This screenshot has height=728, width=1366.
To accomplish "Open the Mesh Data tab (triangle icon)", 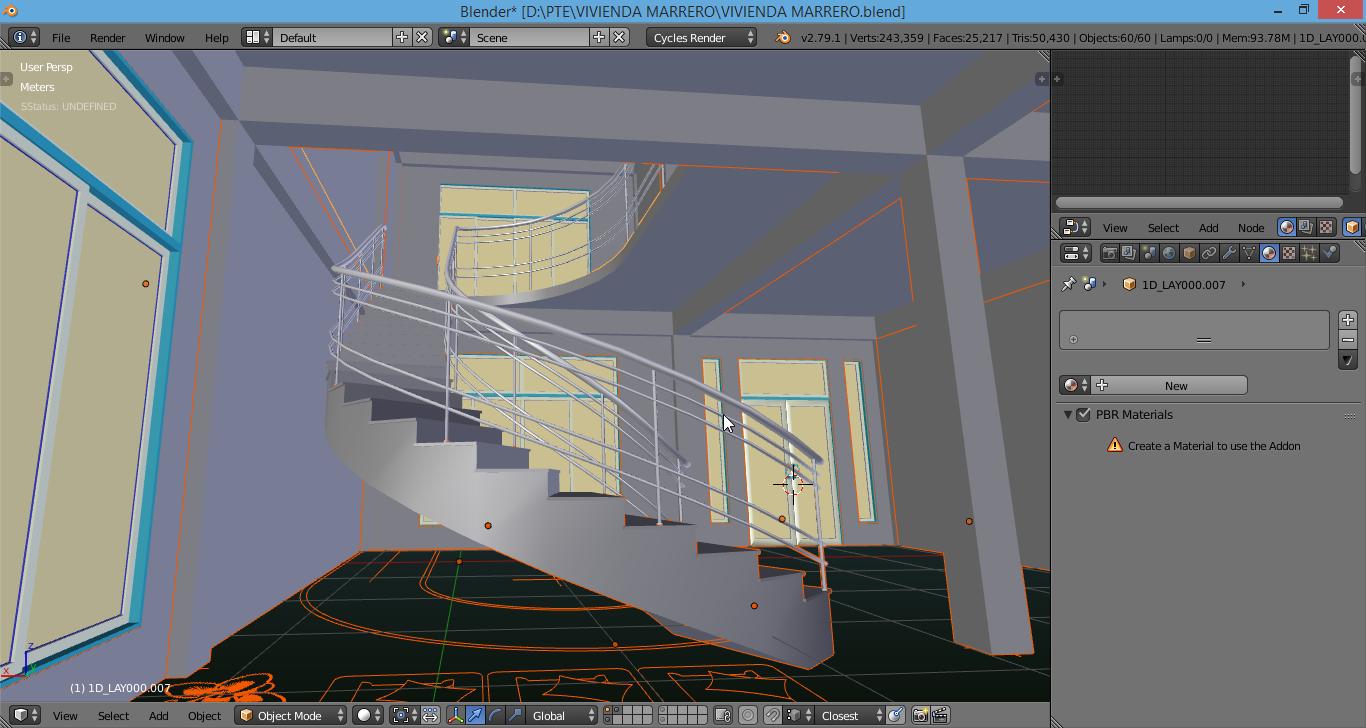I will coord(1249,253).
